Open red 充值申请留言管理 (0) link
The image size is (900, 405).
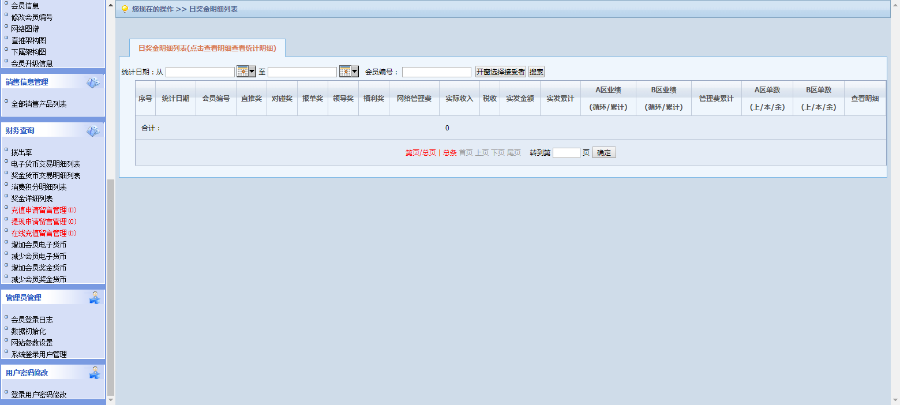(x=44, y=210)
